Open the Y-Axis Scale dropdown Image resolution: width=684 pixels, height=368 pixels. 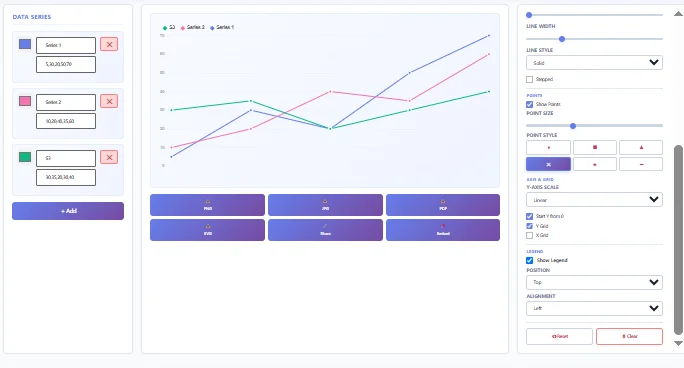tap(595, 200)
